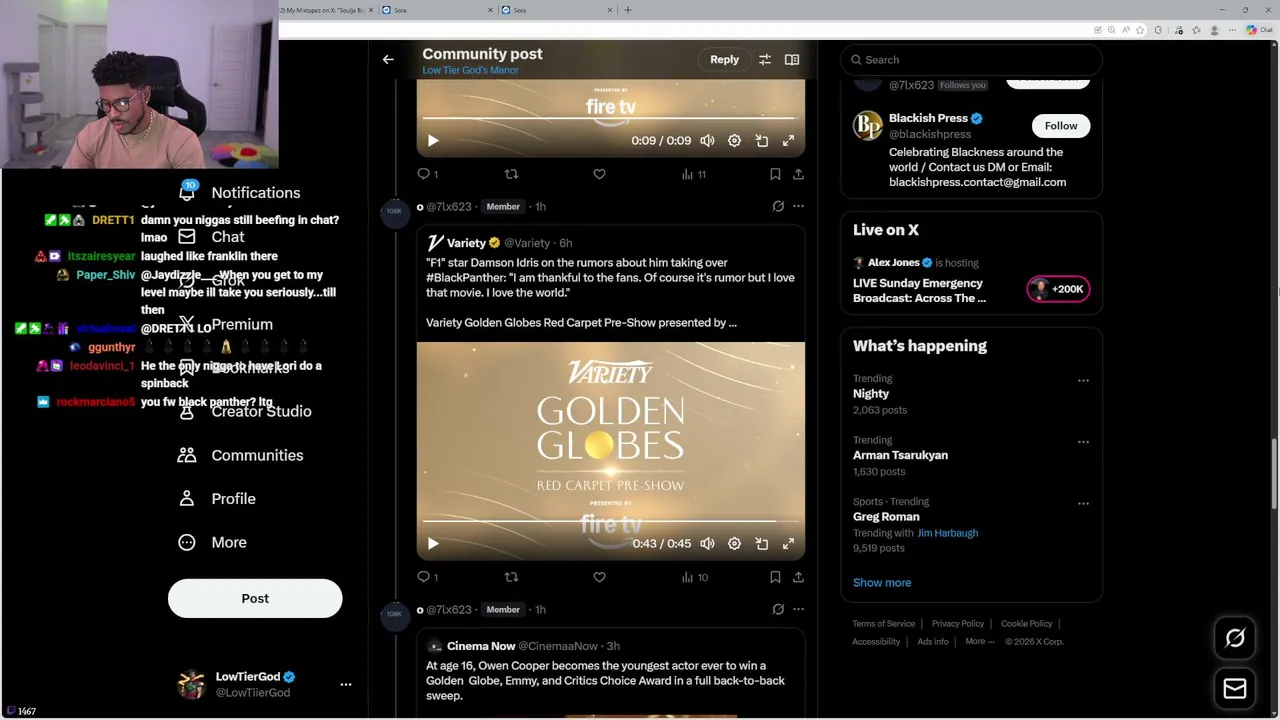The width and height of the screenshot is (1280, 720).
Task: Open LowTierGod account options menu
Action: [x=346, y=685]
